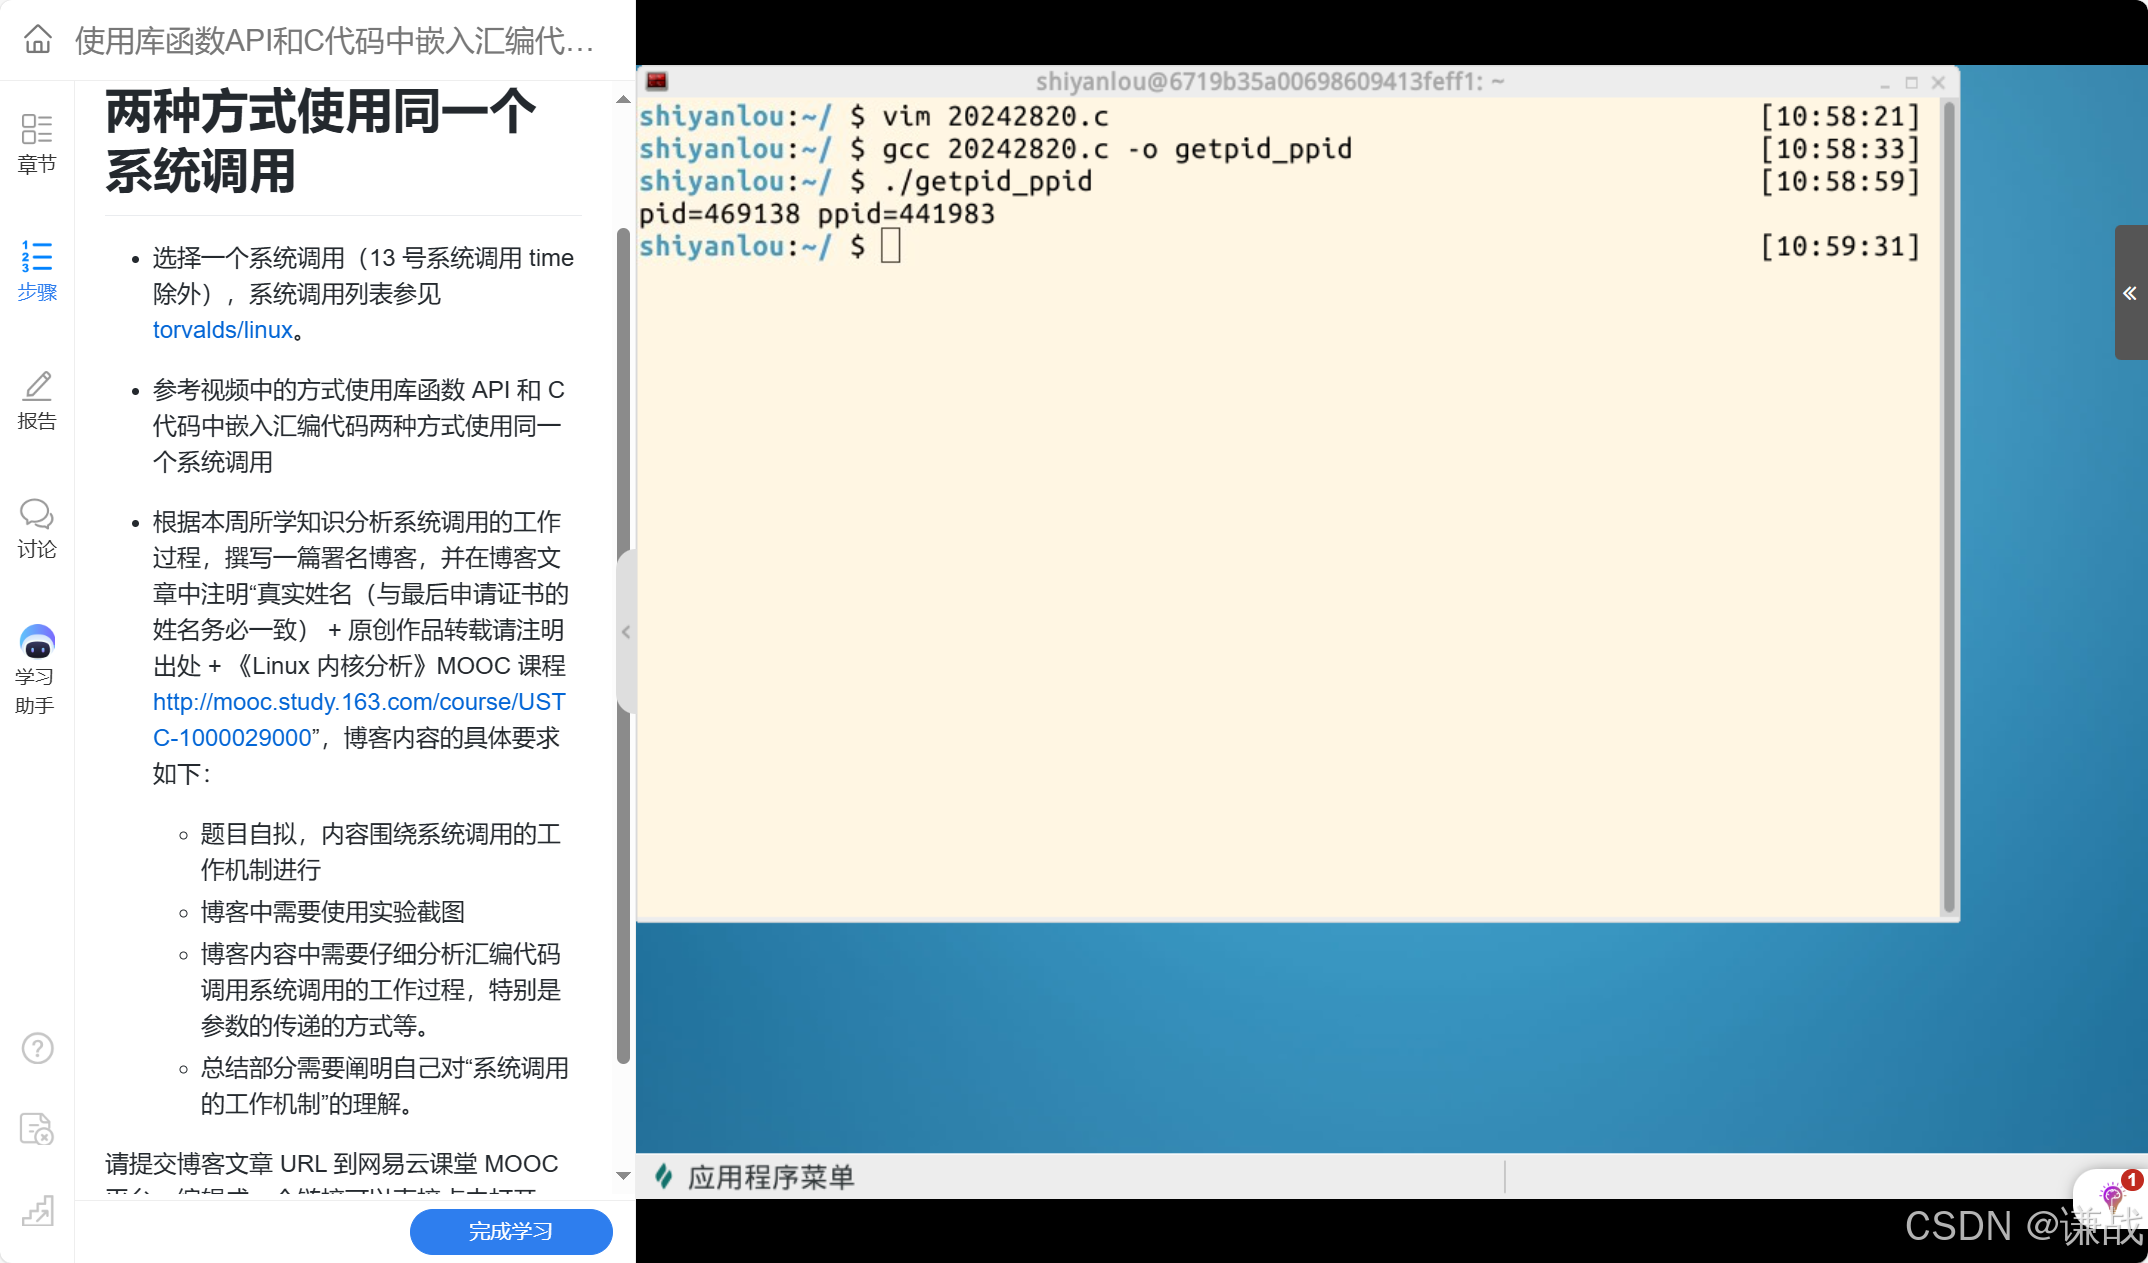Open the 应用程序菜单 application menu
The image size is (2148, 1263).
(x=770, y=1177)
